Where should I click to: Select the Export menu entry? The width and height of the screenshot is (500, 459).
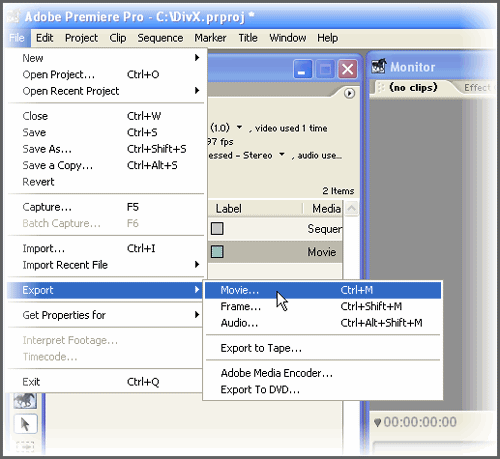pyautogui.click(x=106, y=290)
